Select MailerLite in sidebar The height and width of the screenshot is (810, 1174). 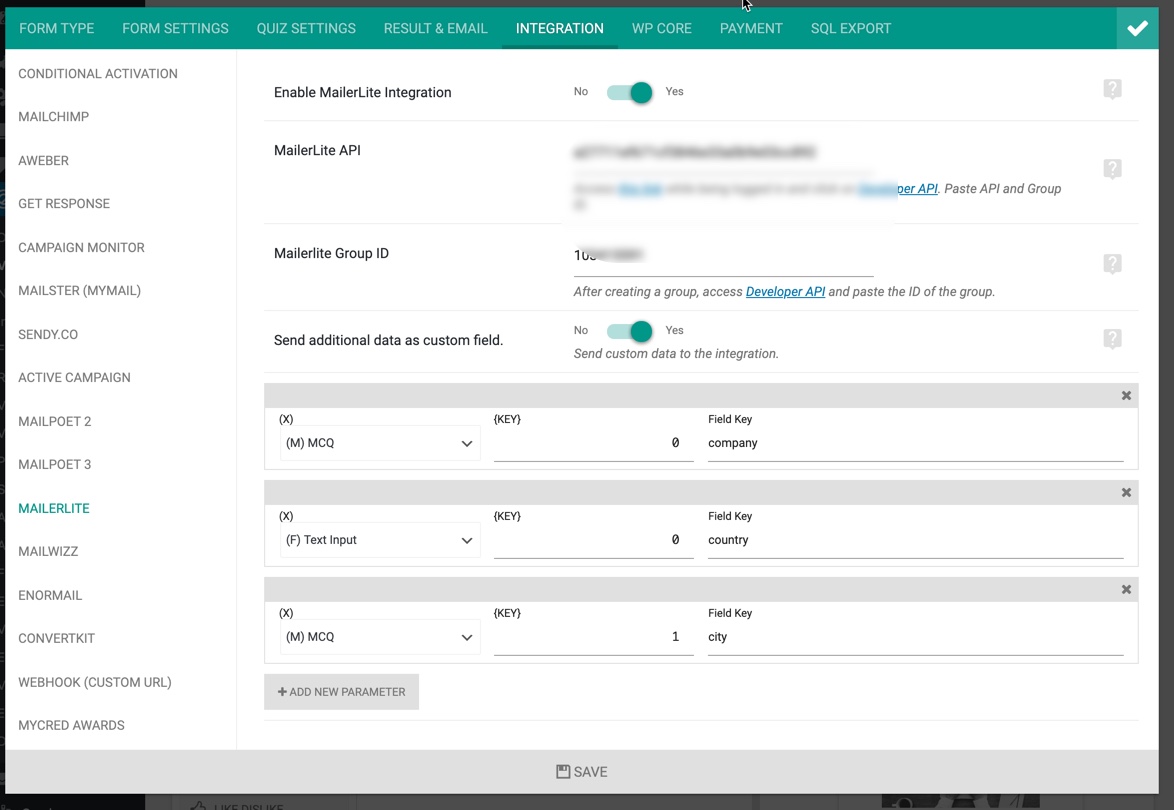pos(54,508)
